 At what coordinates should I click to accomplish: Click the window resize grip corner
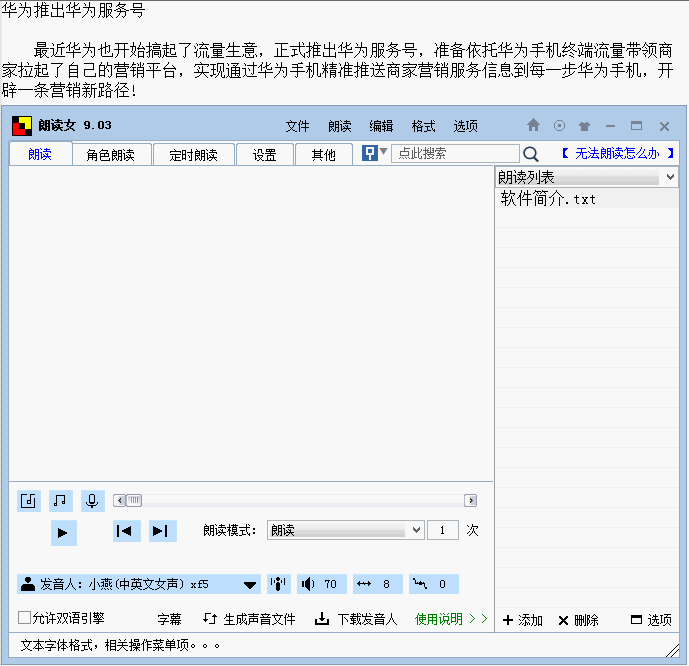click(x=672, y=651)
